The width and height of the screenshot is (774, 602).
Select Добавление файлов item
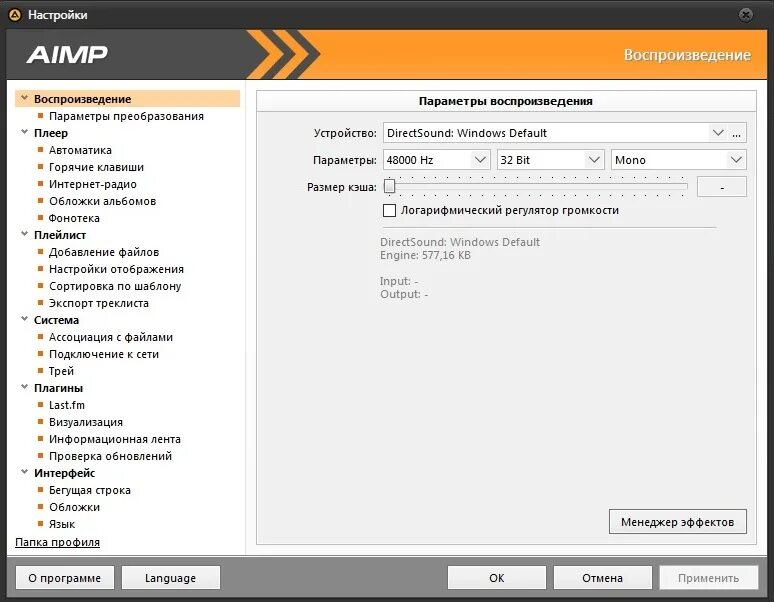(x=104, y=252)
